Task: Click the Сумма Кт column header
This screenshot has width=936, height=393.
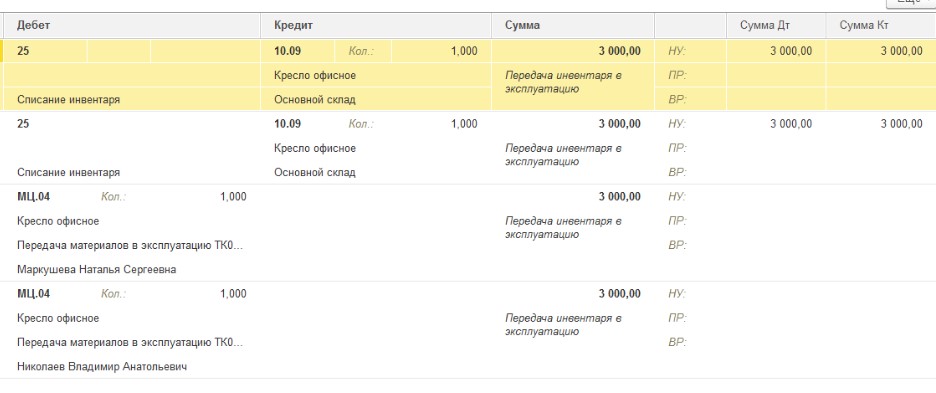Action: pyautogui.click(x=880, y=26)
